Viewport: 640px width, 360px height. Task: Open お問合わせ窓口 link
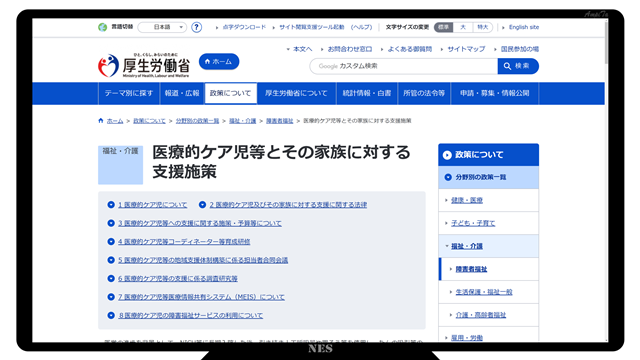pyautogui.click(x=350, y=49)
